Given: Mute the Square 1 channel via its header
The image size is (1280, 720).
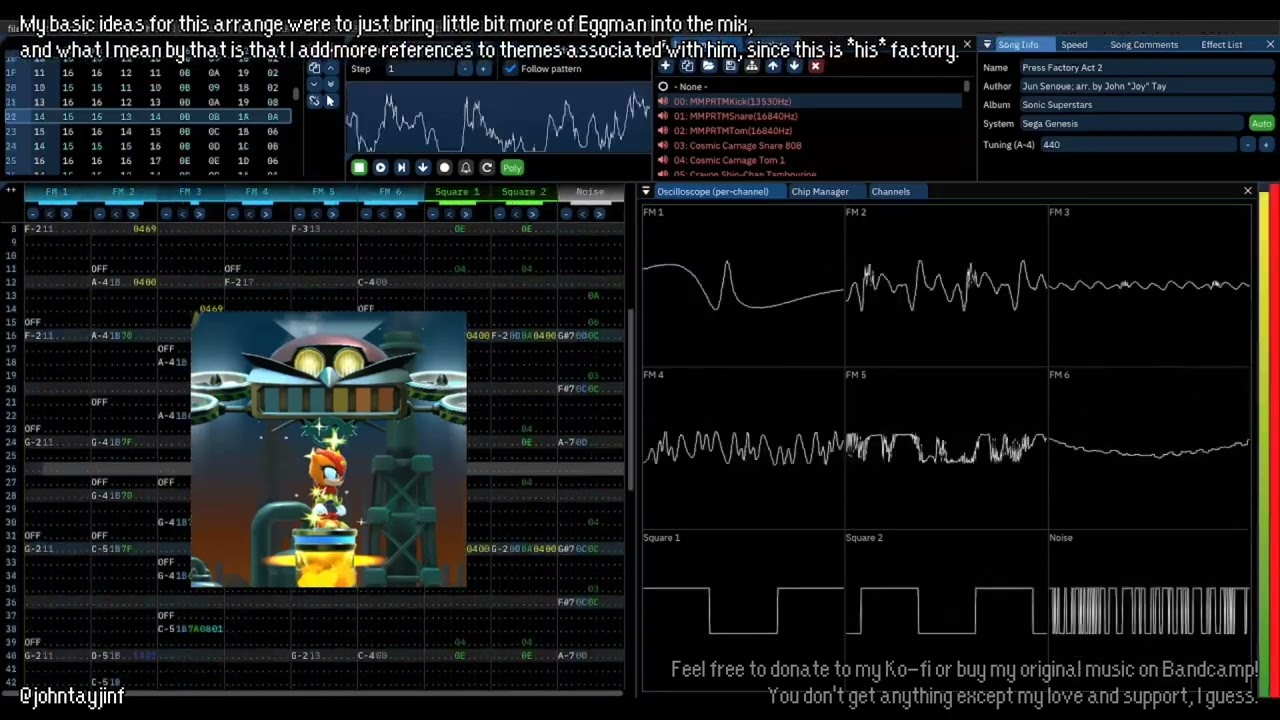Looking at the screenshot, I should pyautogui.click(x=456, y=192).
